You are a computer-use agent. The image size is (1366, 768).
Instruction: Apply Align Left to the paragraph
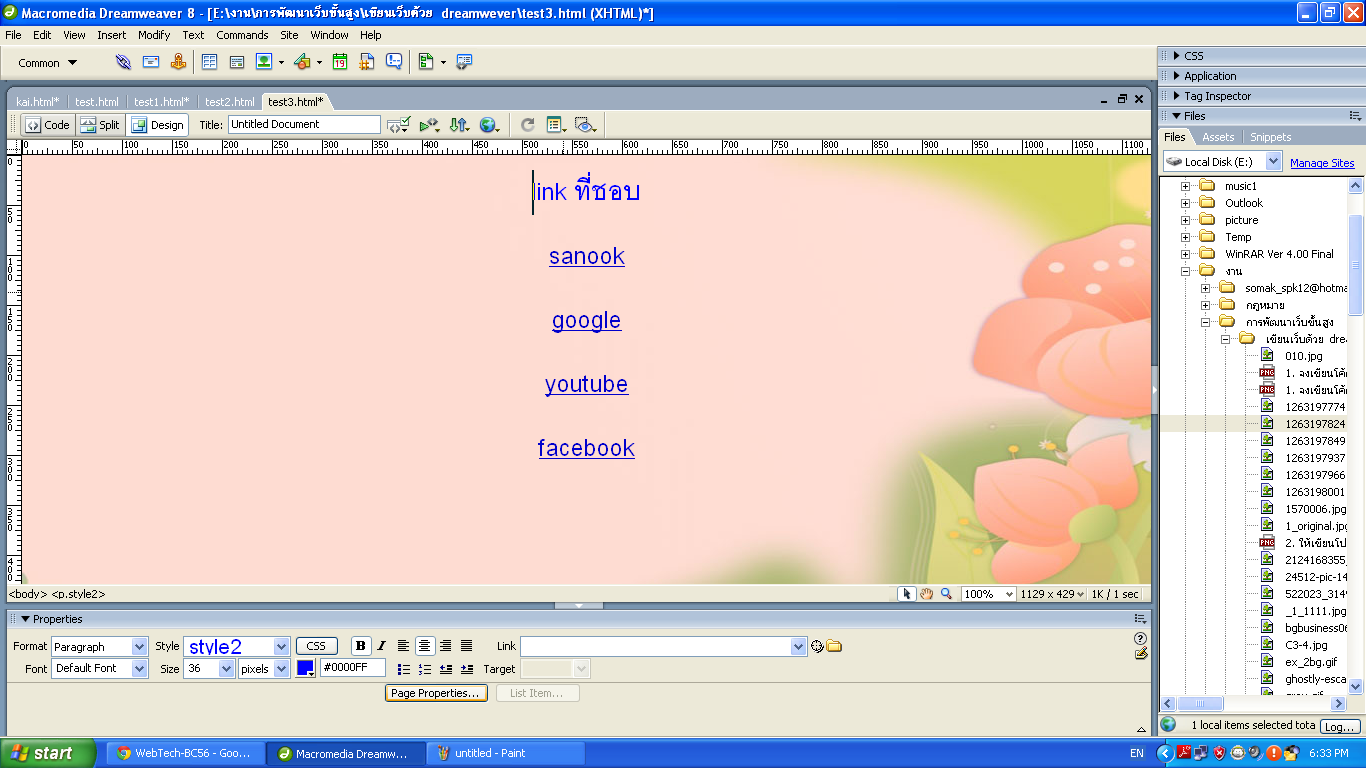(403, 646)
